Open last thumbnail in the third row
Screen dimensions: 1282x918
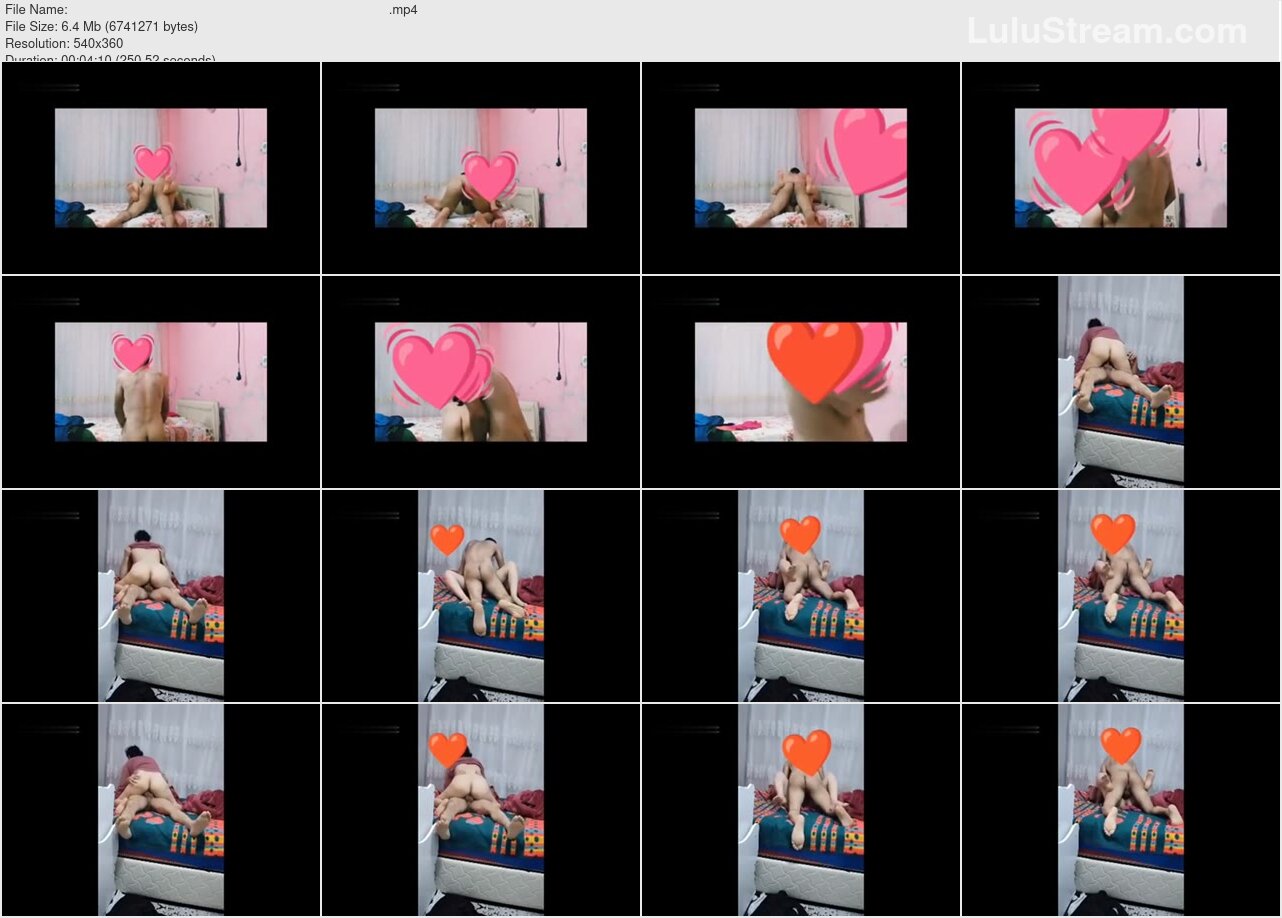click(x=1121, y=595)
